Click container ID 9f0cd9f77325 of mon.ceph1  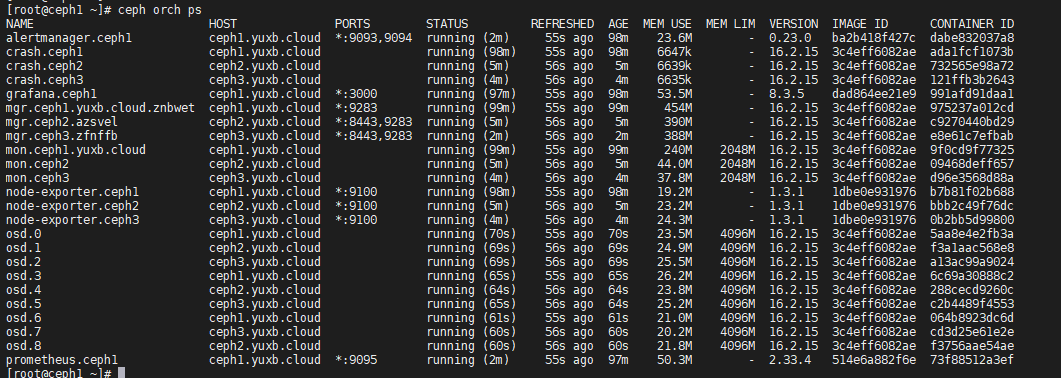[972, 149]
